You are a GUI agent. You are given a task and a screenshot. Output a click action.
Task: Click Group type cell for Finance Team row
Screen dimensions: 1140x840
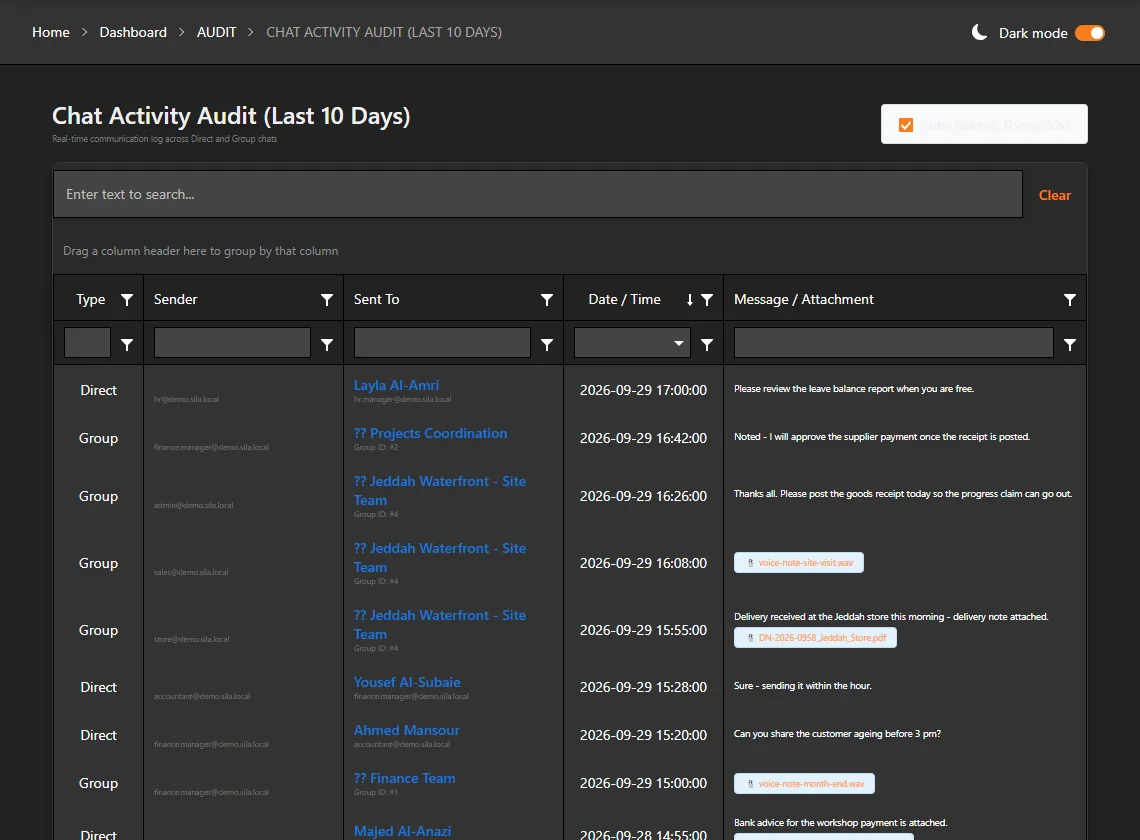click(x=98, y=783)
